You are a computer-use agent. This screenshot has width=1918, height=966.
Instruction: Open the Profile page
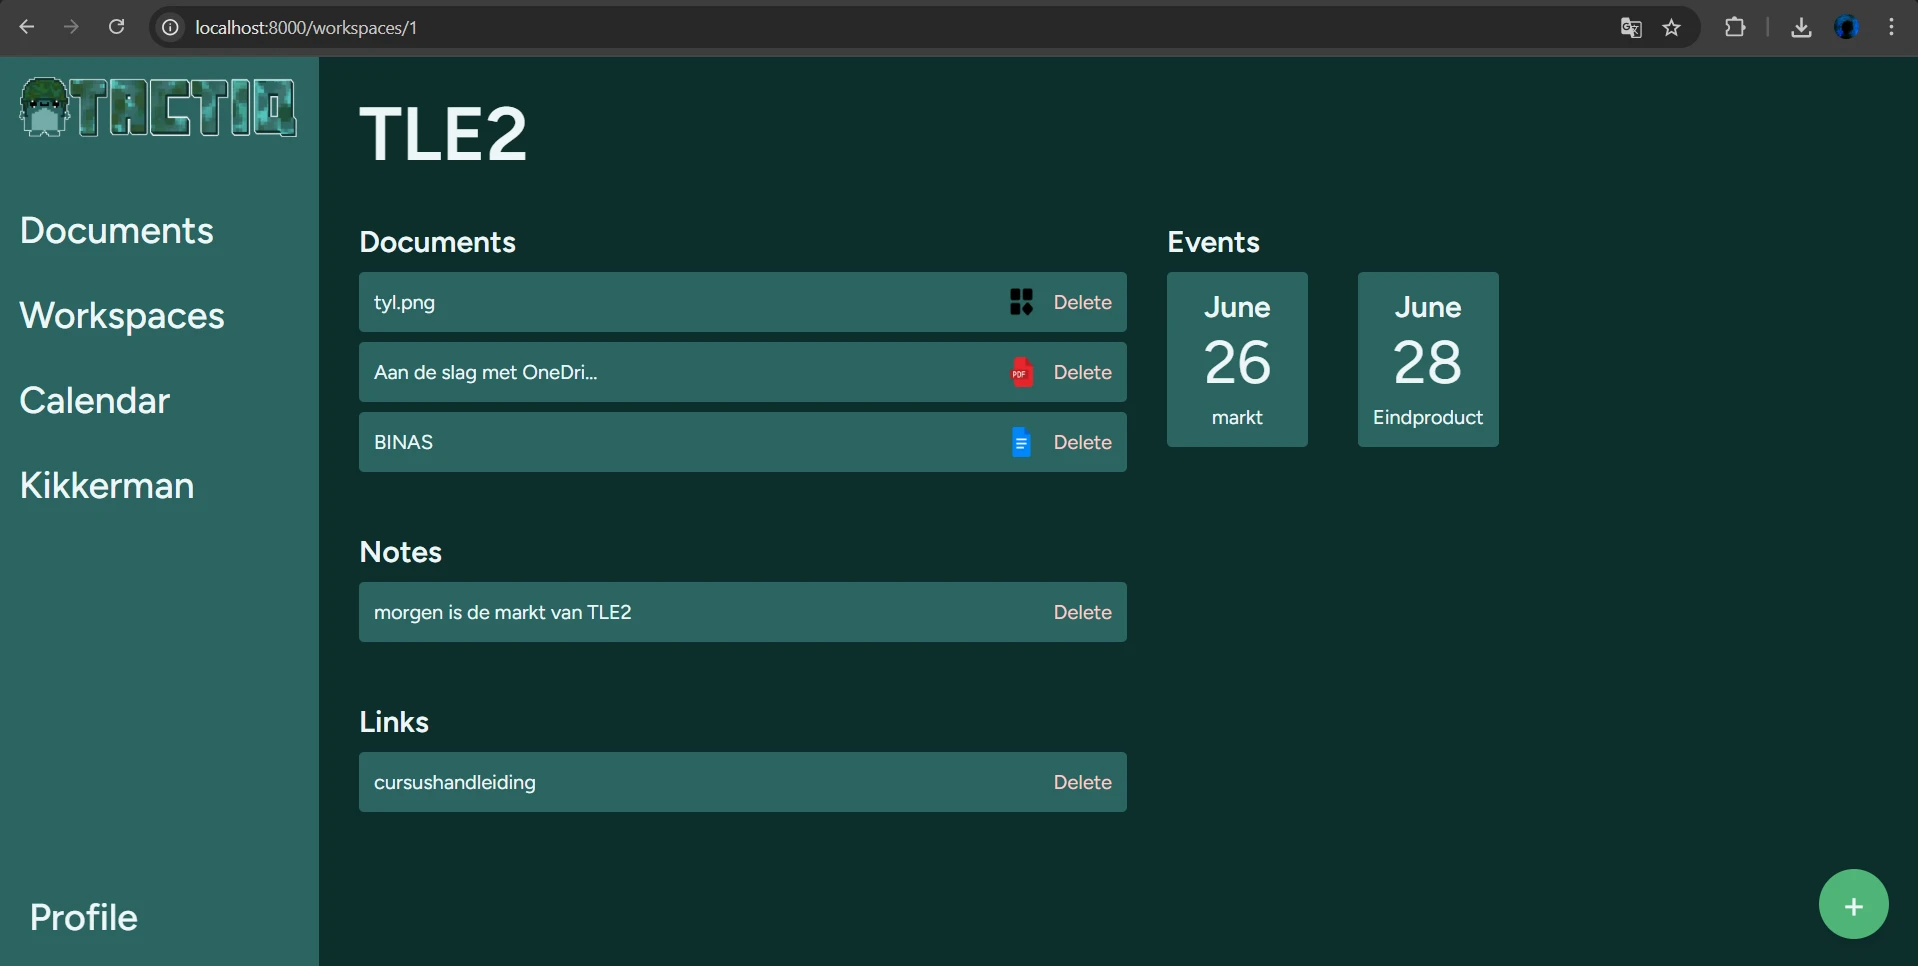[x=83, y=917]
